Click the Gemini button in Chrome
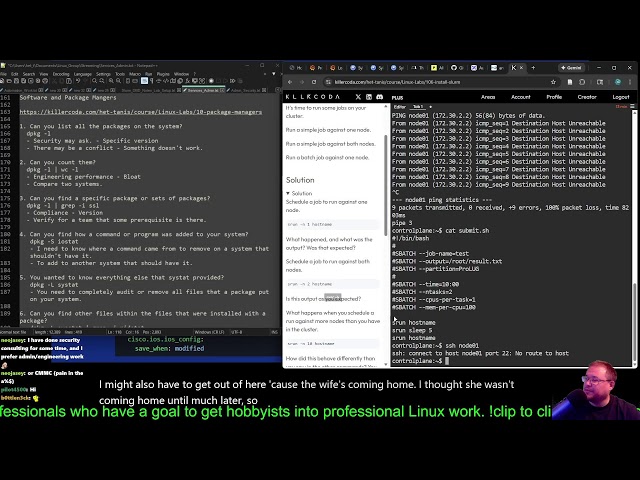The height and width of the screenshot is (480, 640). (571, 68)
